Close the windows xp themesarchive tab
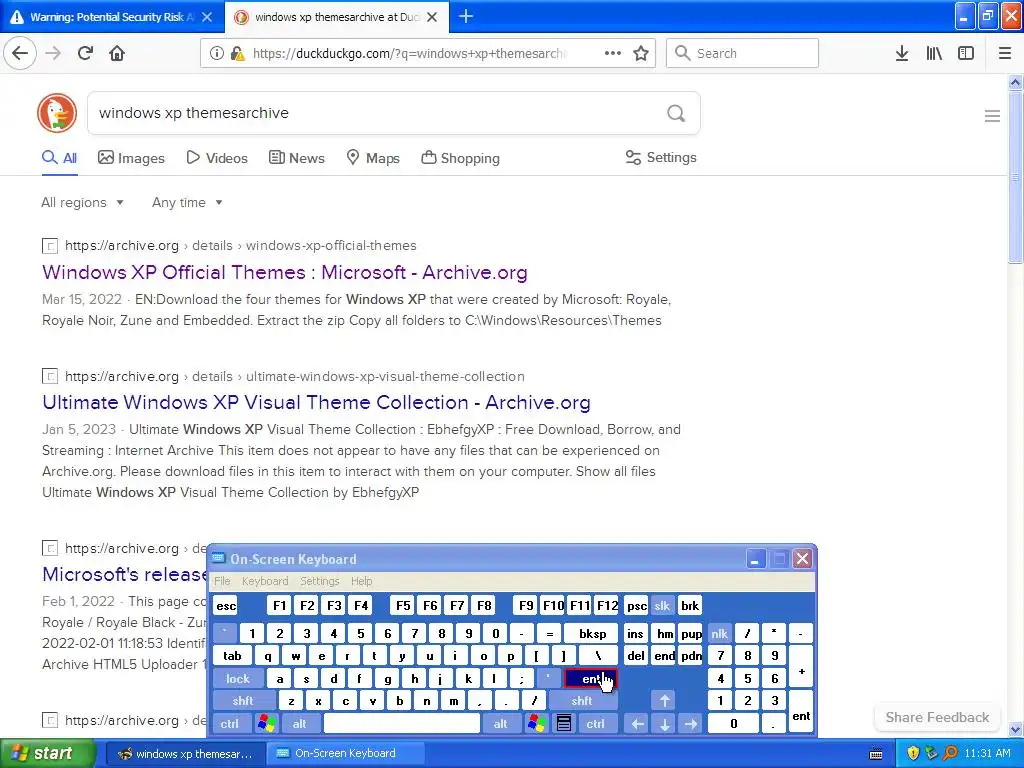 432,17
